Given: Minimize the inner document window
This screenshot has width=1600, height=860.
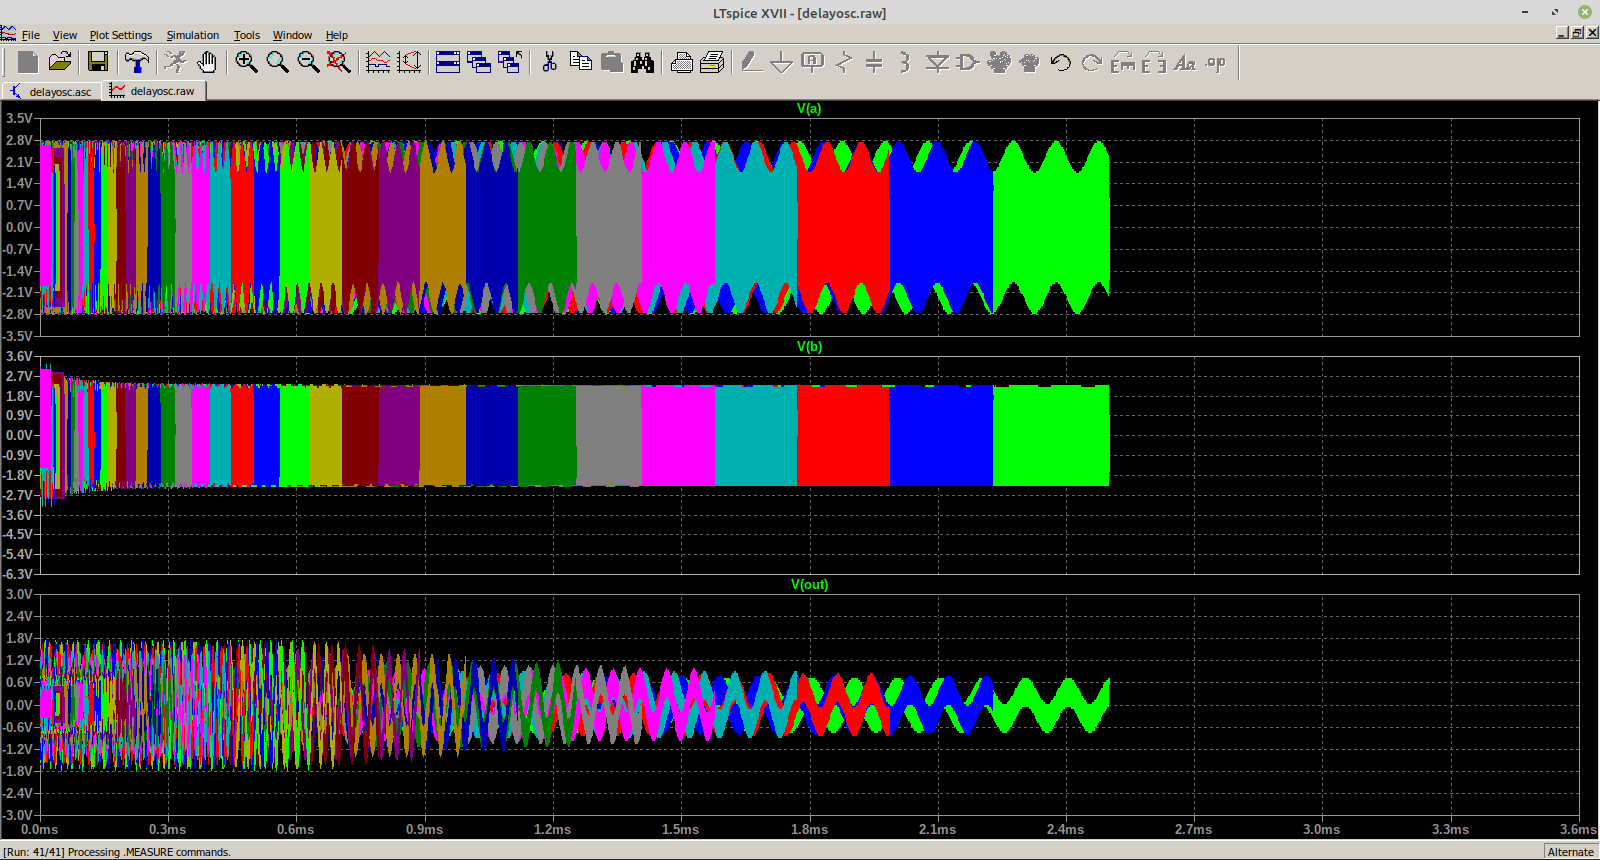Looking at the screenshot, I should pos(1562,33).
